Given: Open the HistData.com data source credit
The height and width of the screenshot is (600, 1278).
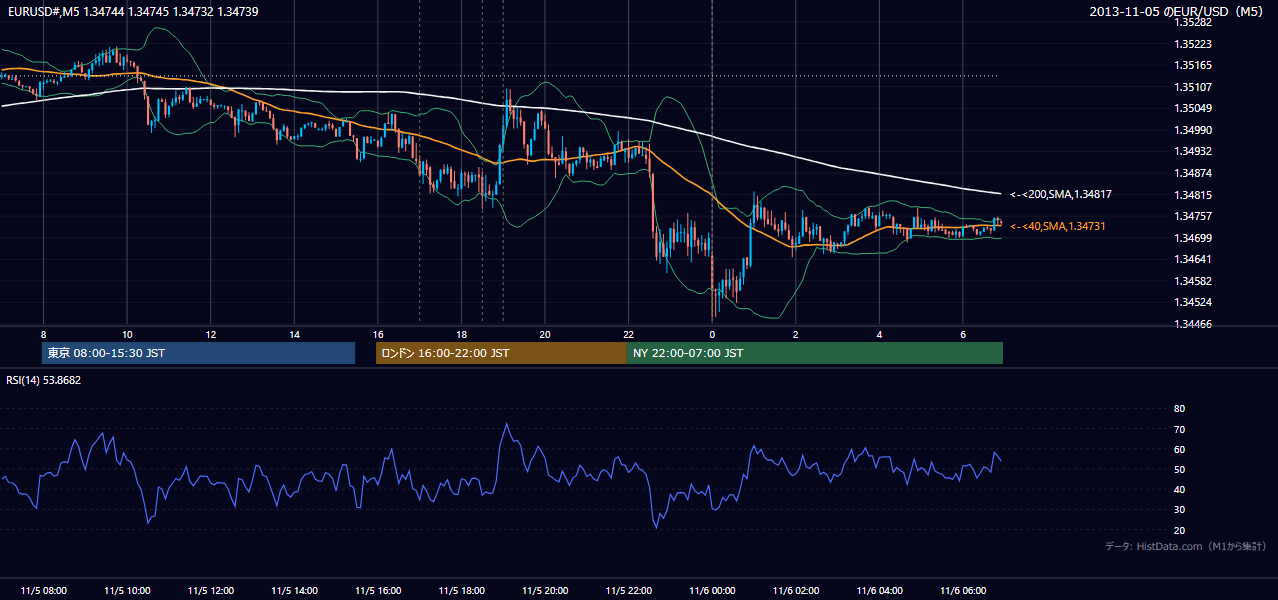Looking at the screenshot, I should (x=1186, y=546).
